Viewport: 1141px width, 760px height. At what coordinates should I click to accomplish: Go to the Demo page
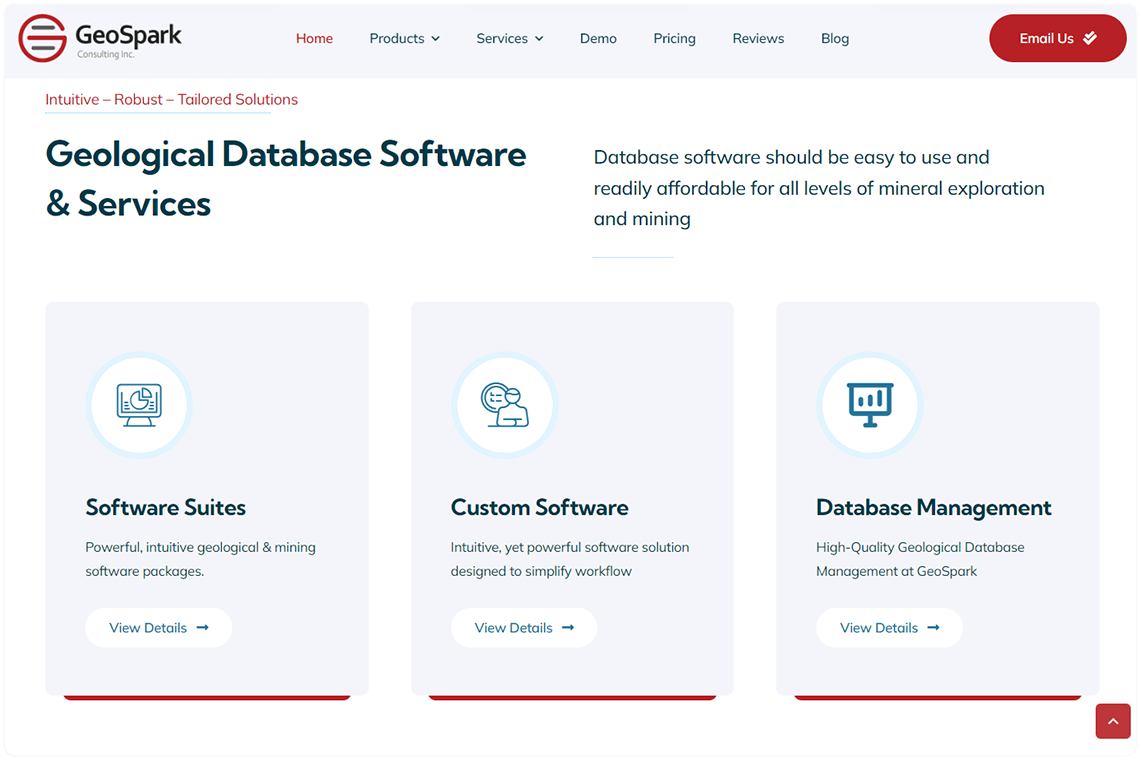(598, 39)
